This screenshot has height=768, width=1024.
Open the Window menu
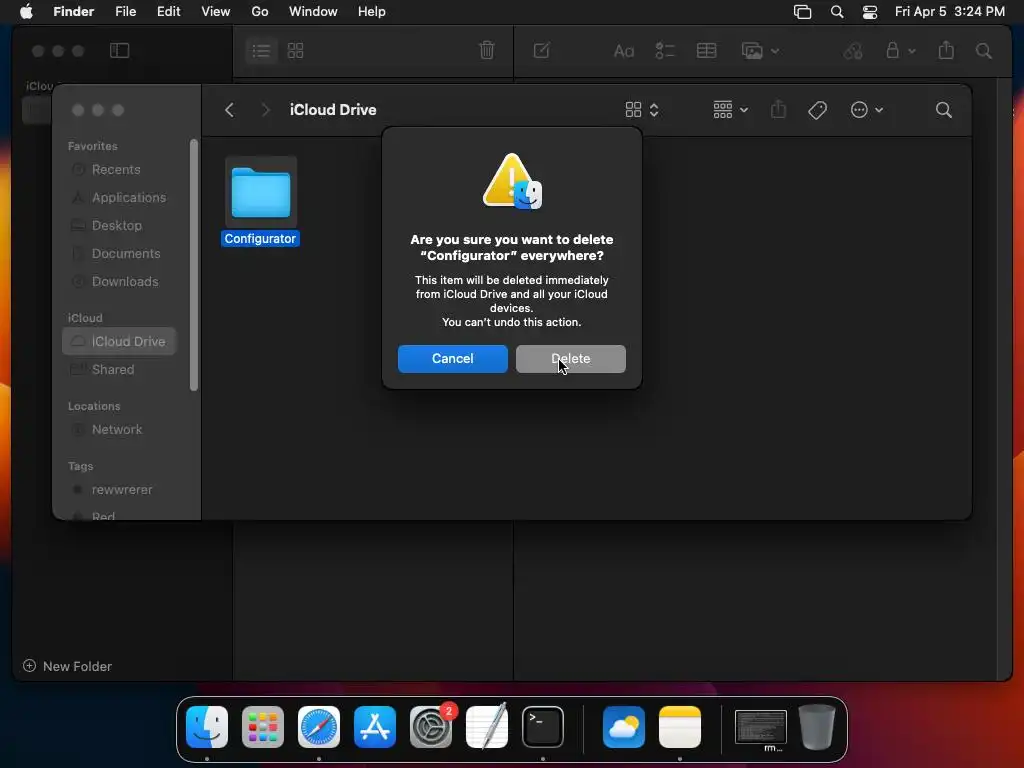pyautogui.click(x=313, y=12)
